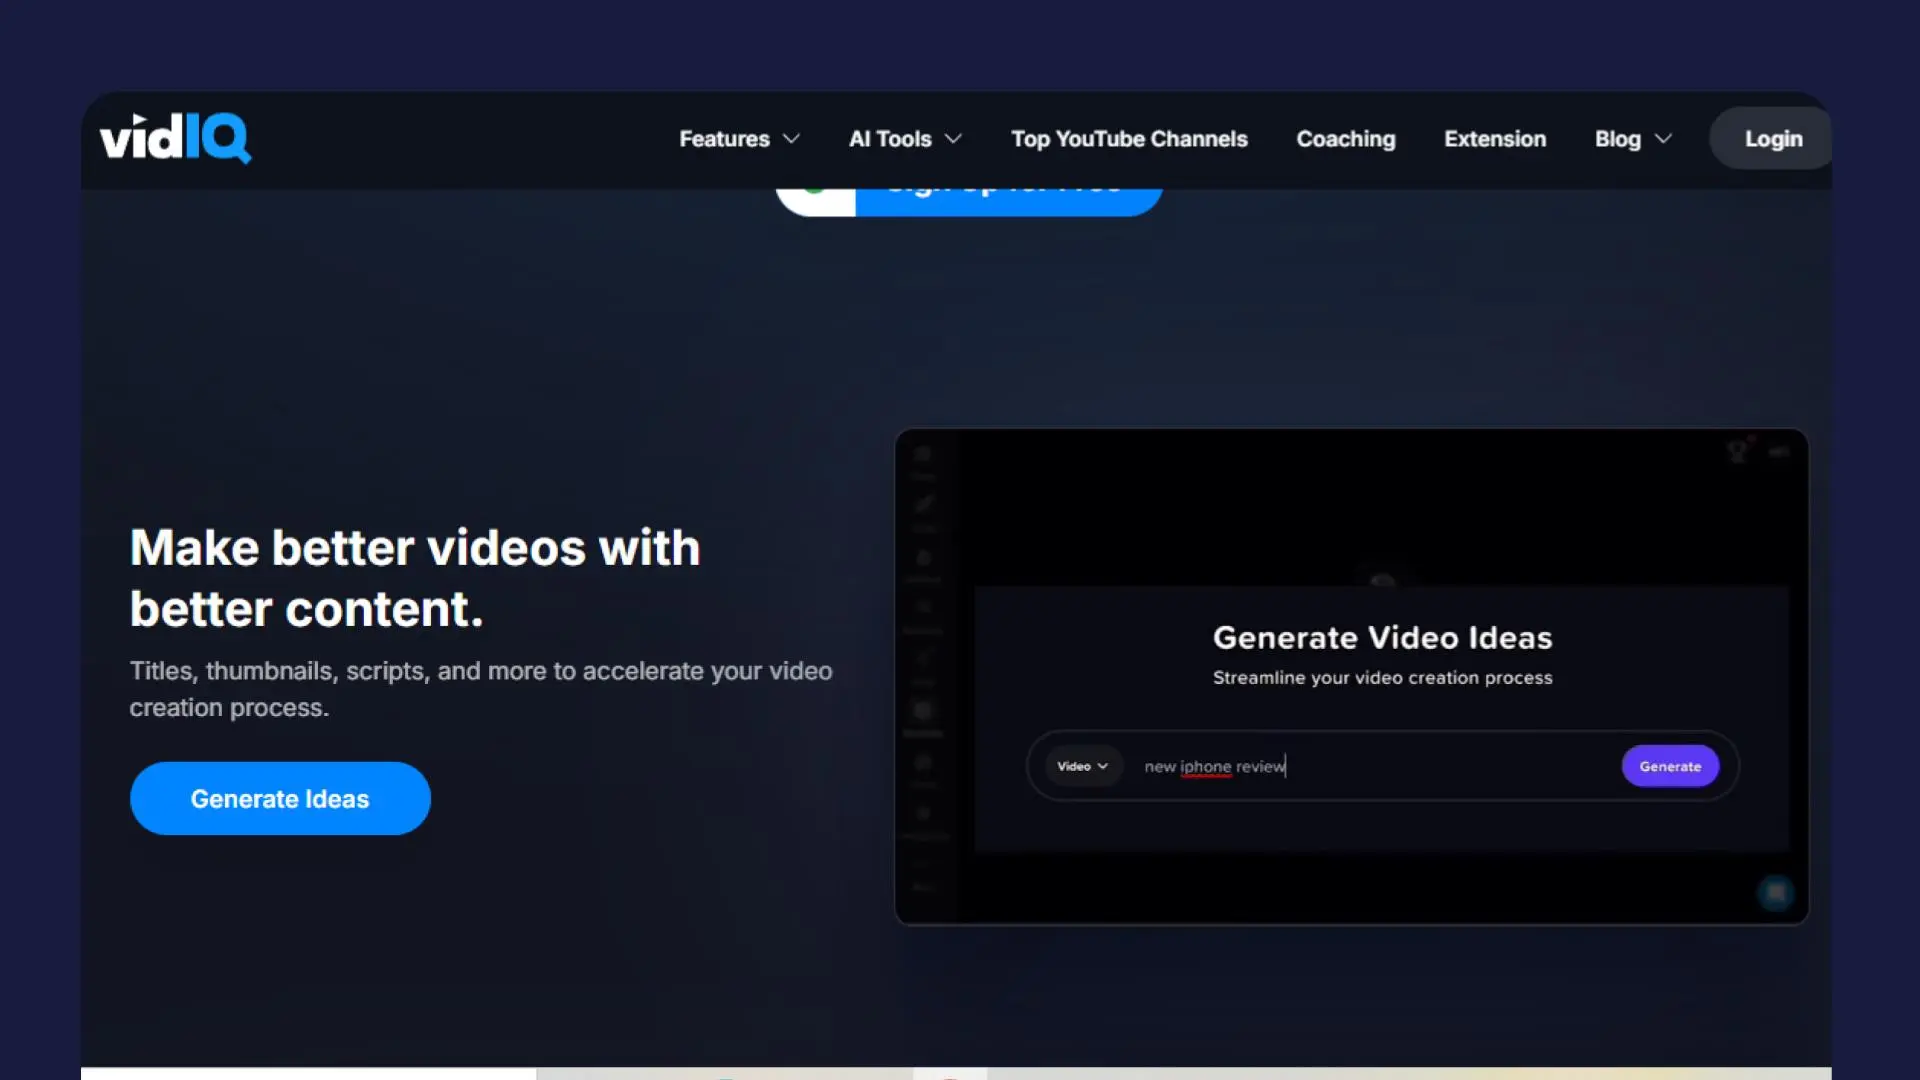The image size is (1920, 1080).
Task: Click the vidIQ logo
Action: pyautogui.click(x=175, y=138)
